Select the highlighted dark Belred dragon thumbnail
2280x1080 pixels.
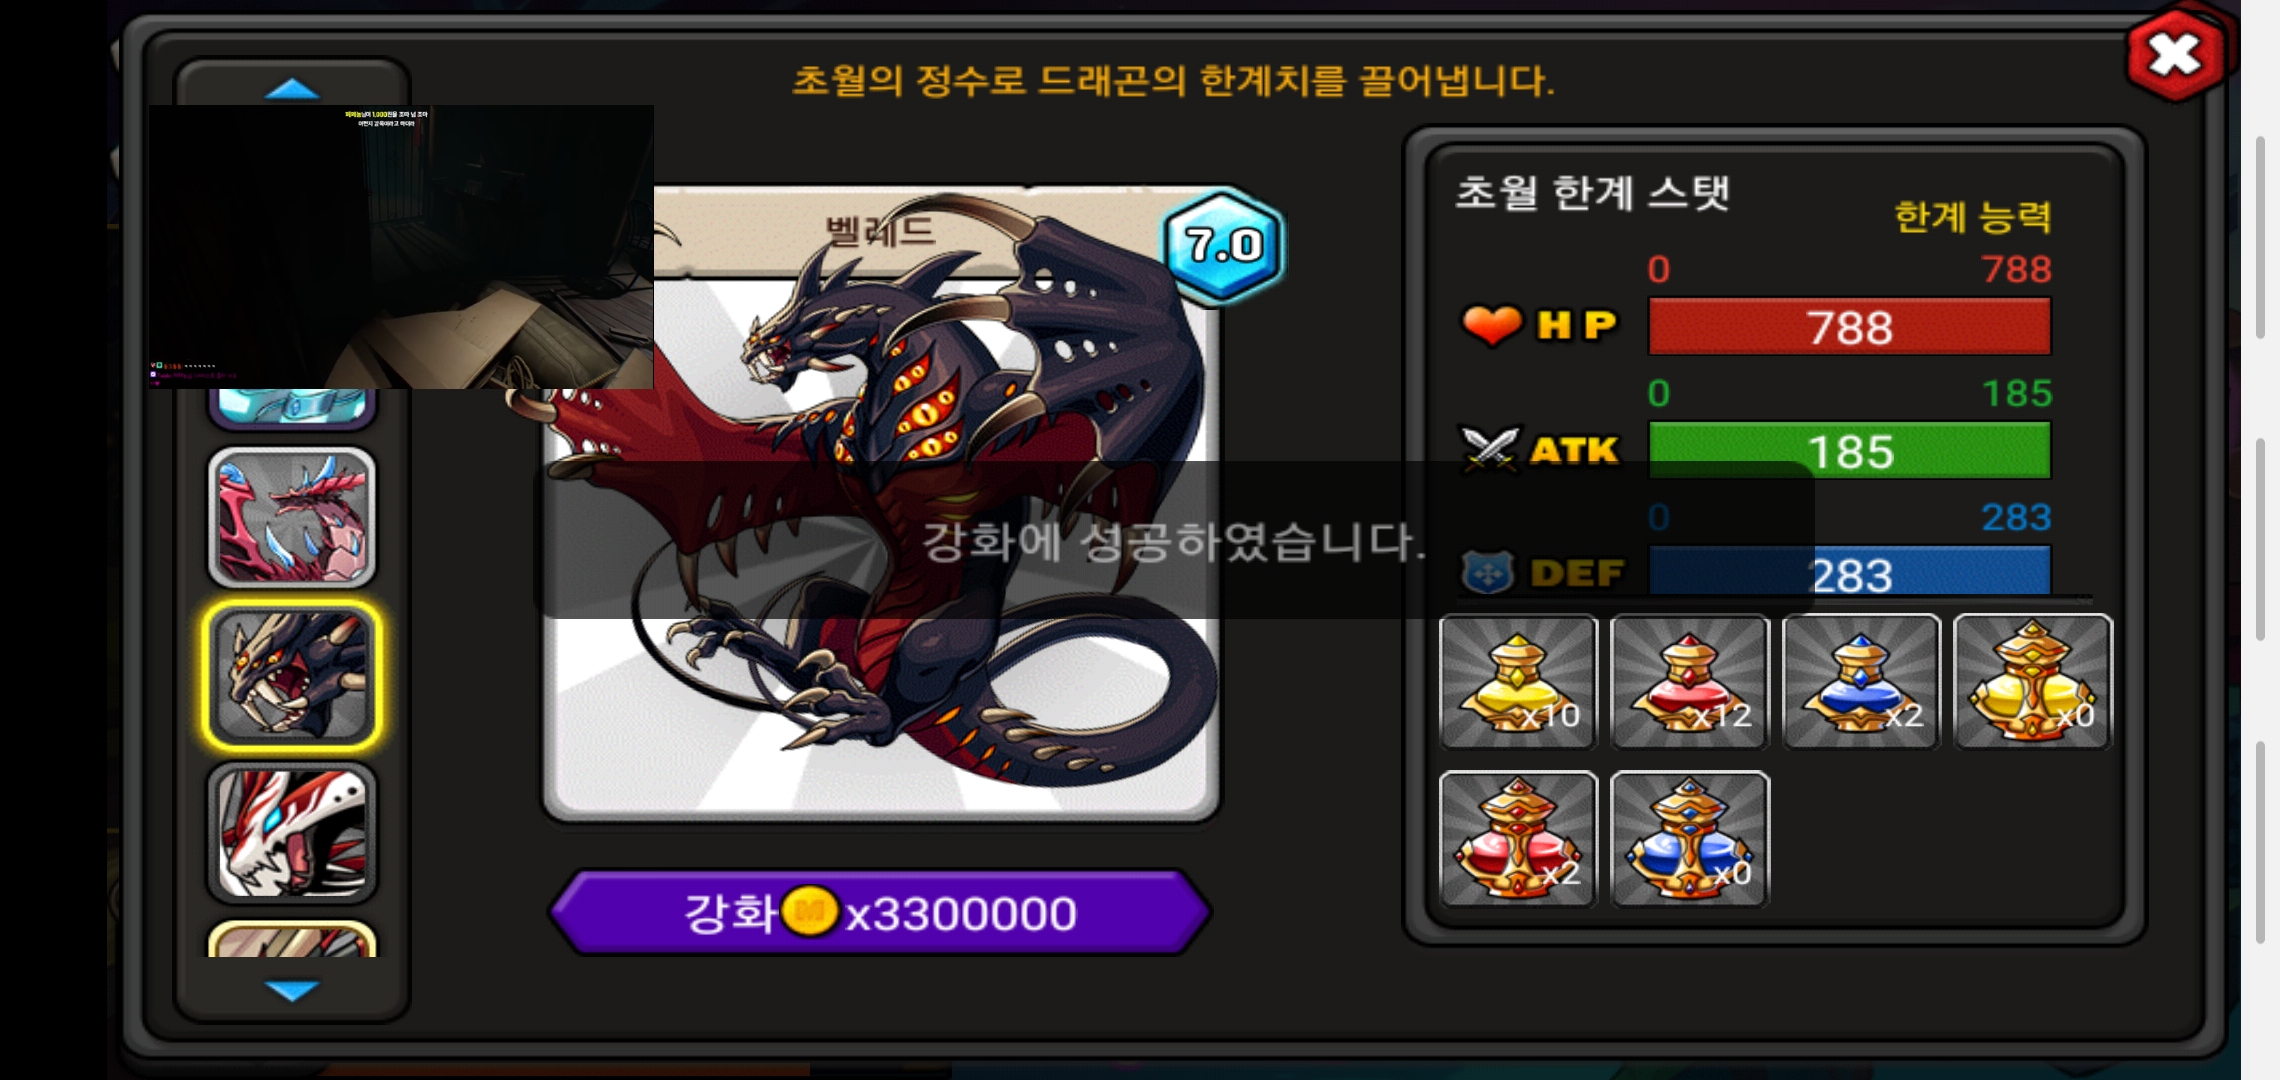(x=292, y=675)
